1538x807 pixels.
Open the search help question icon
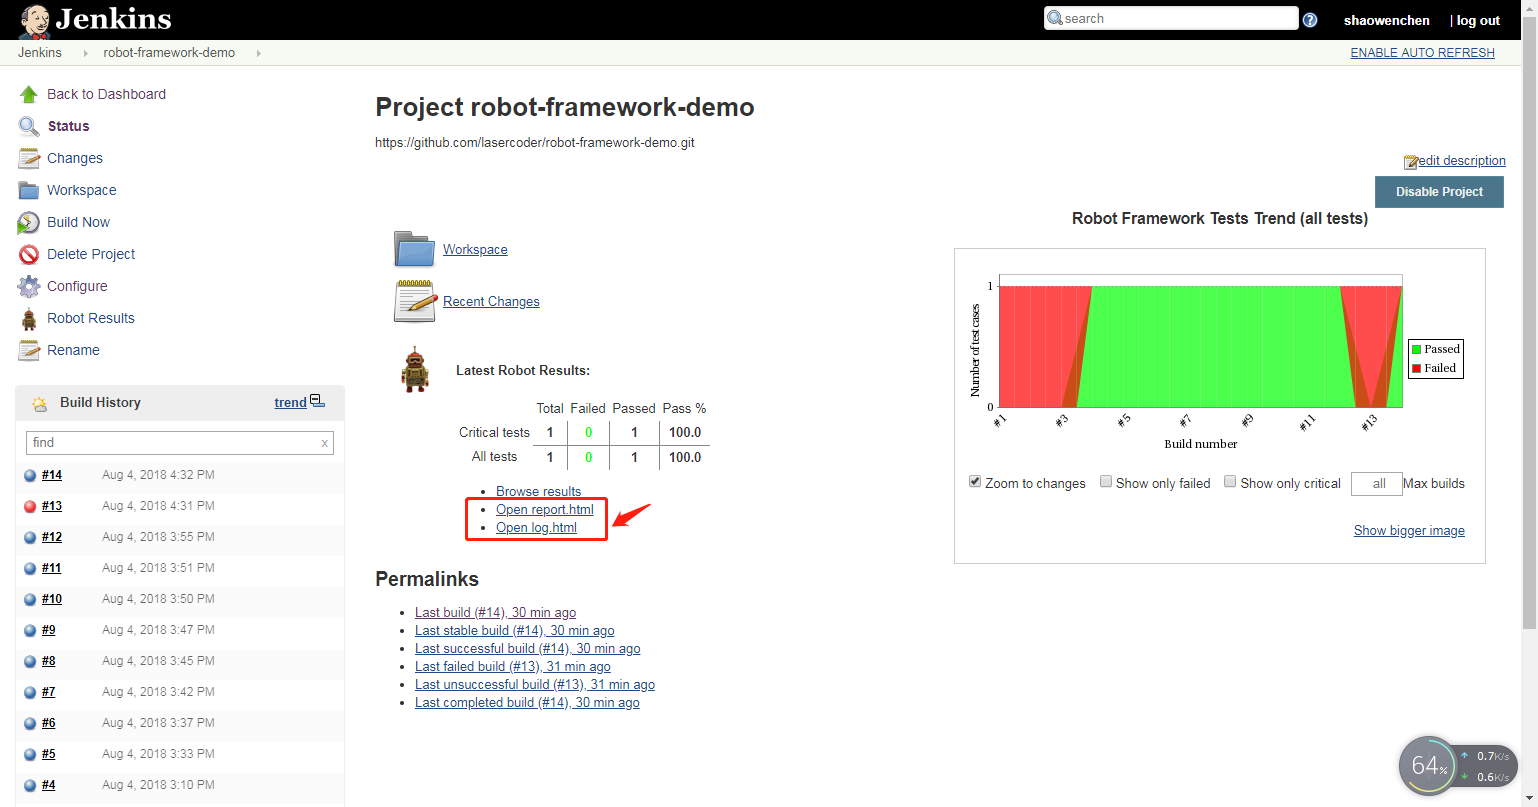pos(1310,20)
